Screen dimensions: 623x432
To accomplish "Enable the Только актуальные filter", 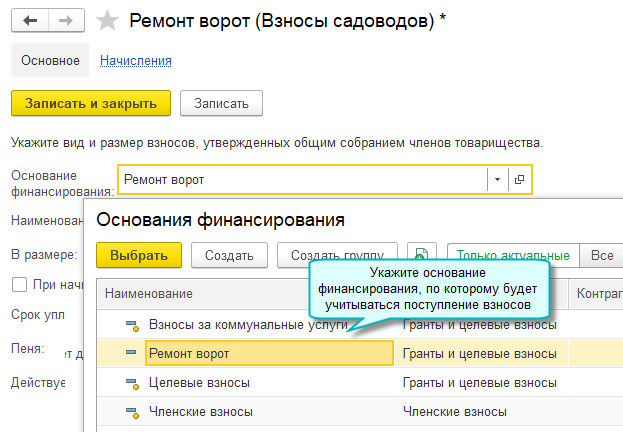I will coord(515,255).
